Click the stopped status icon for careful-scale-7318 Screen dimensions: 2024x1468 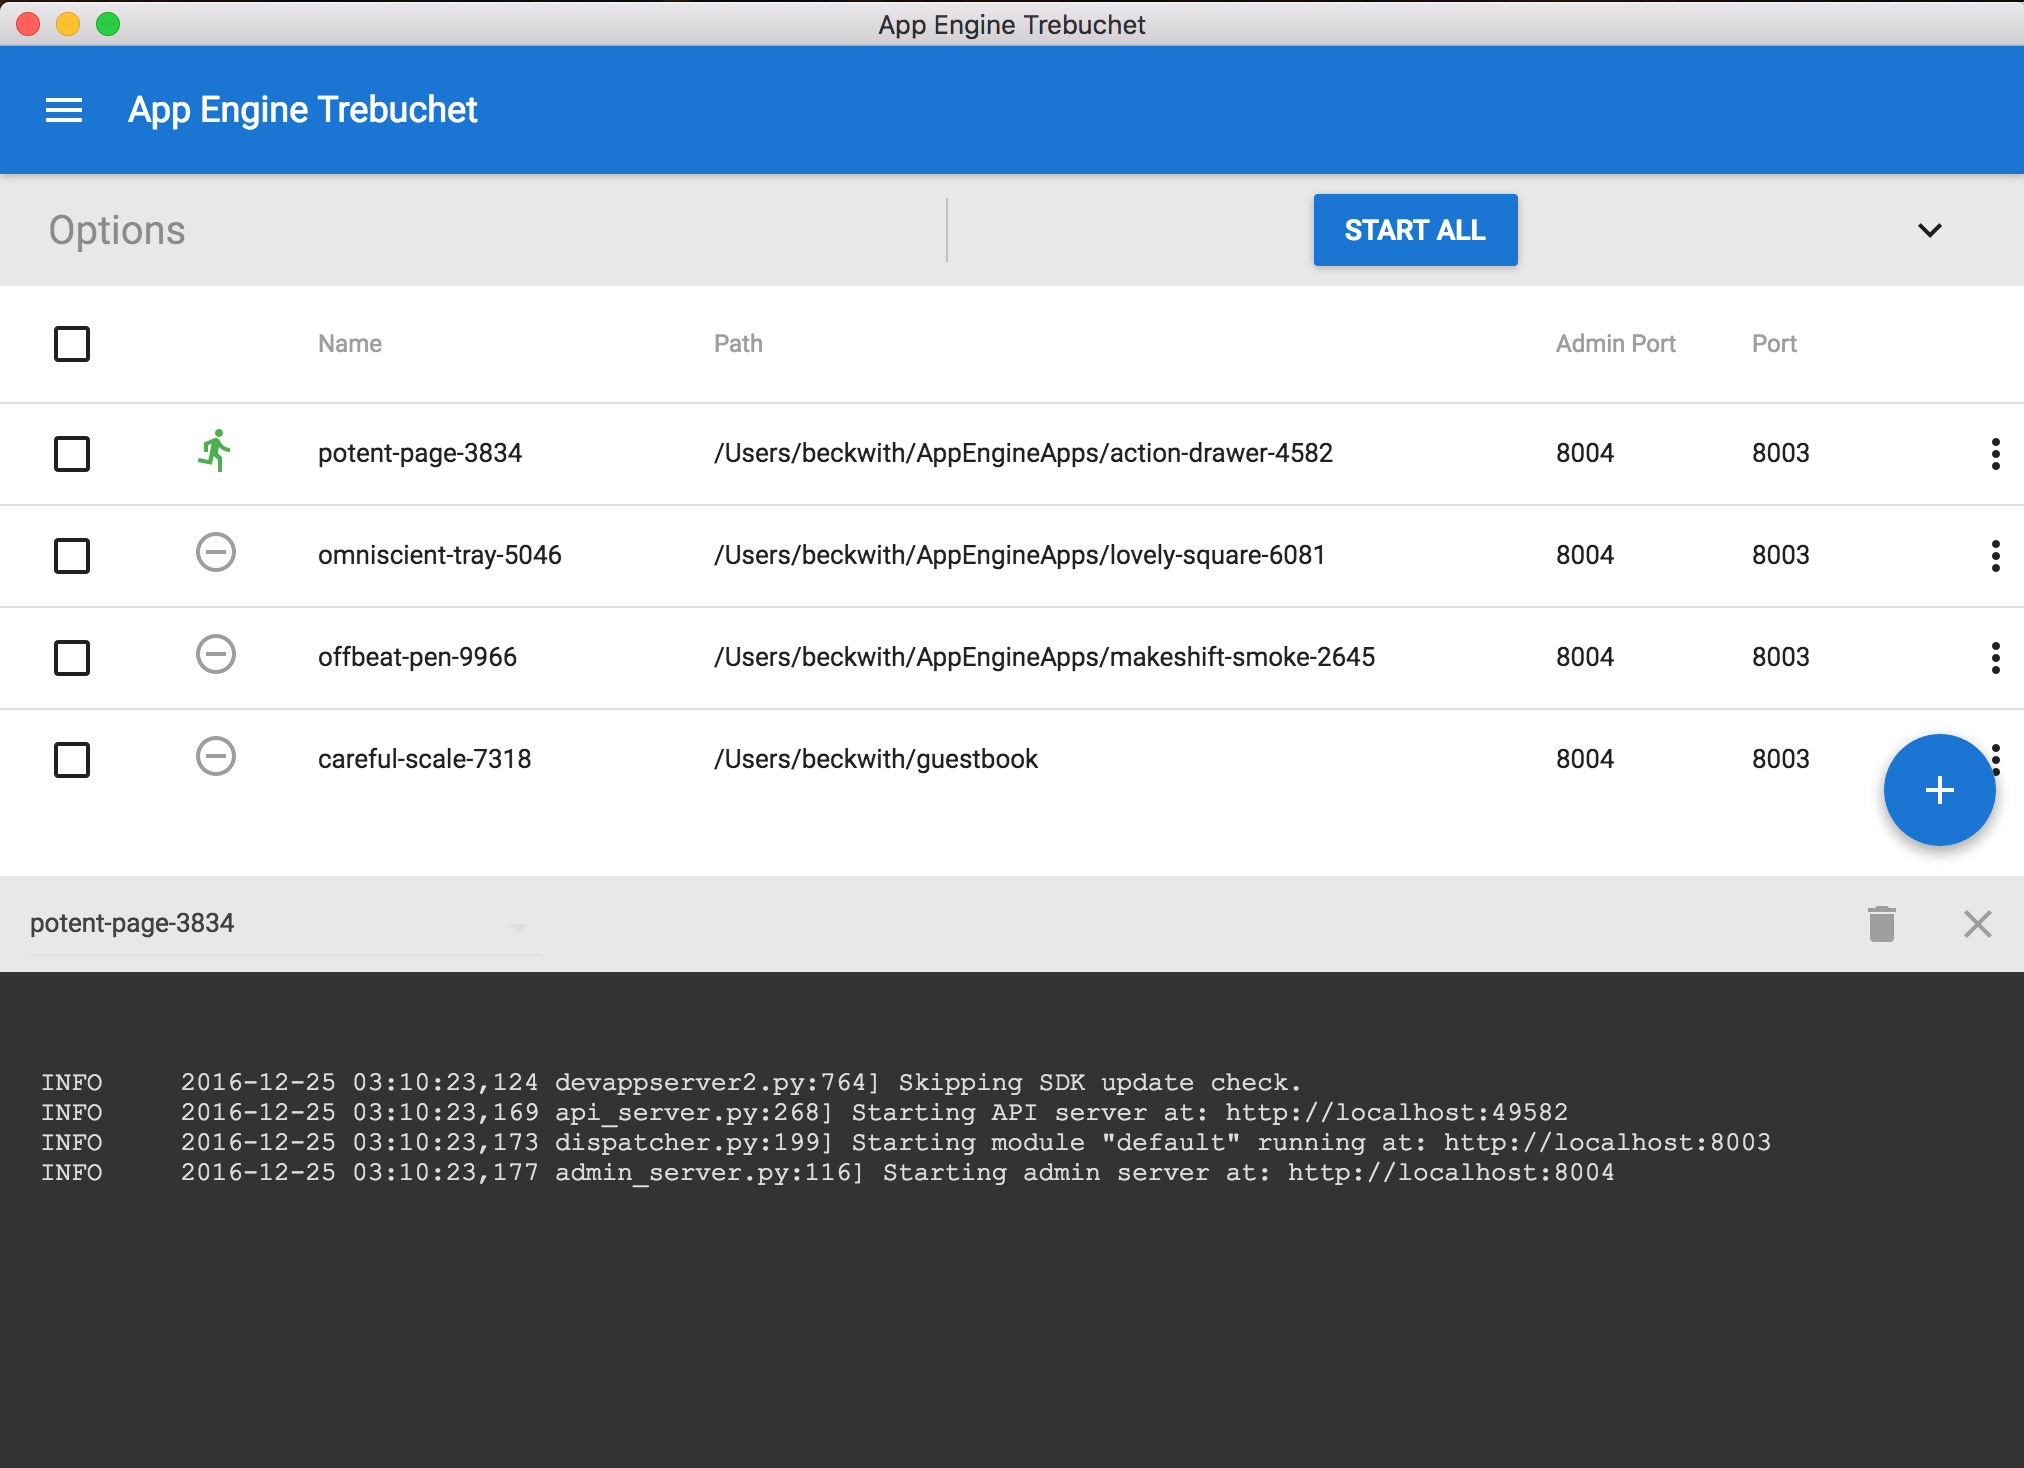point(215,757)
